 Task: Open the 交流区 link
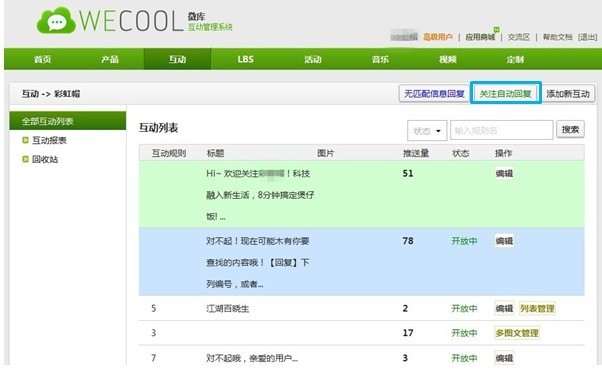click(x=519, y=37)
